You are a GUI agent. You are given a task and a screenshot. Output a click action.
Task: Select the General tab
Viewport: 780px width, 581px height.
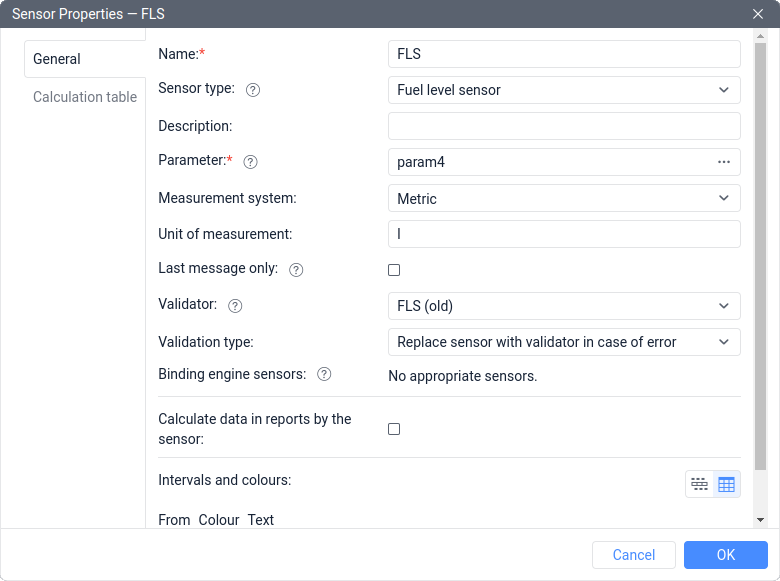pyautogui.click(x=57, y=59)
